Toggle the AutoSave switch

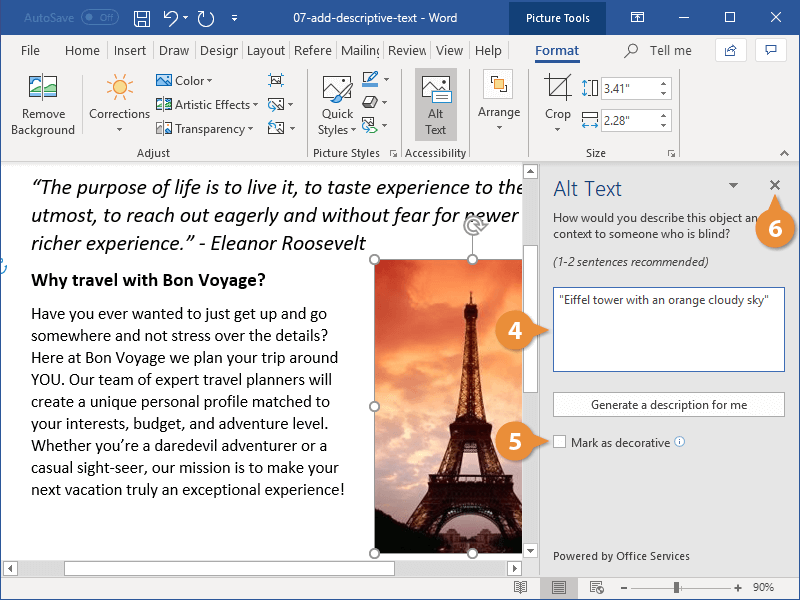click(x=100, y=18)
